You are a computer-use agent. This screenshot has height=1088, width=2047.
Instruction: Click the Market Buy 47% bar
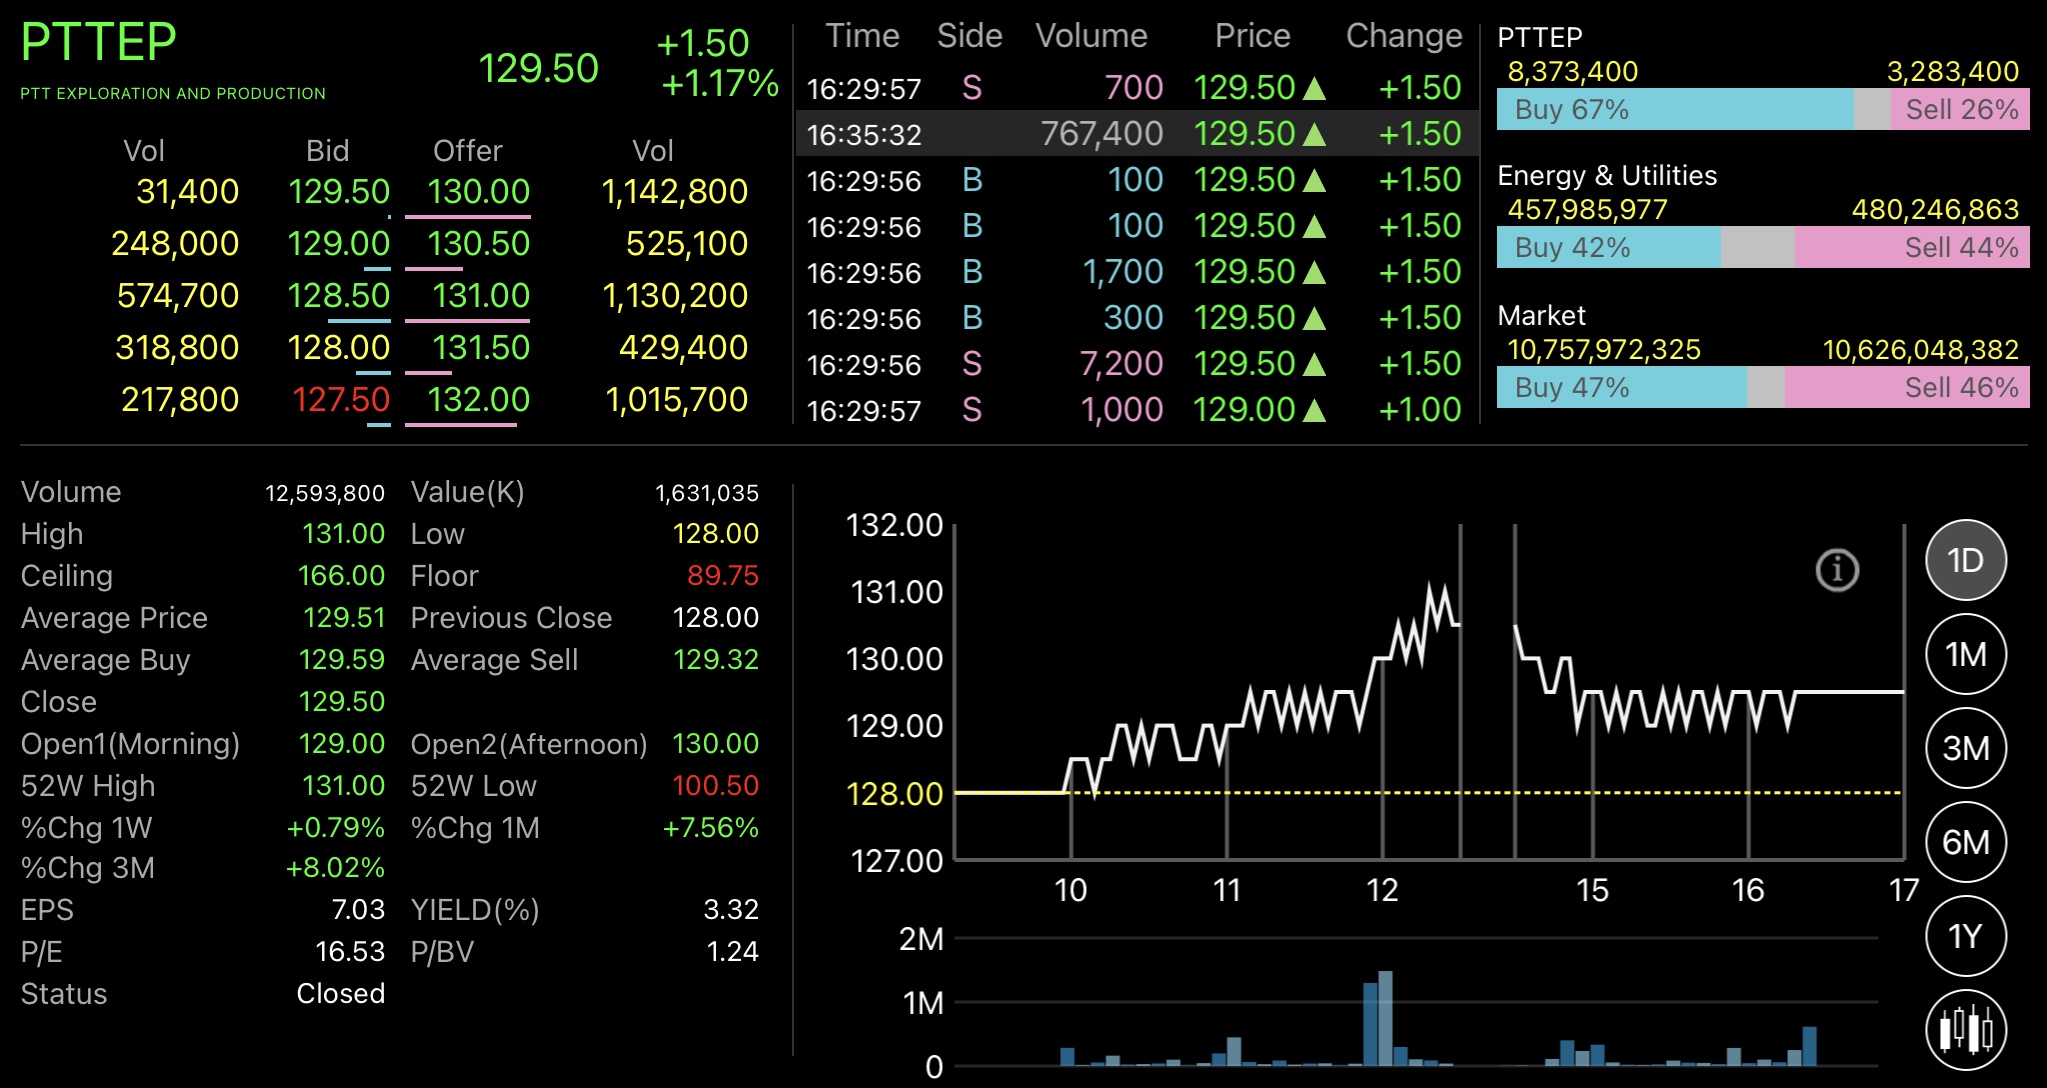tap(1621, 387)
